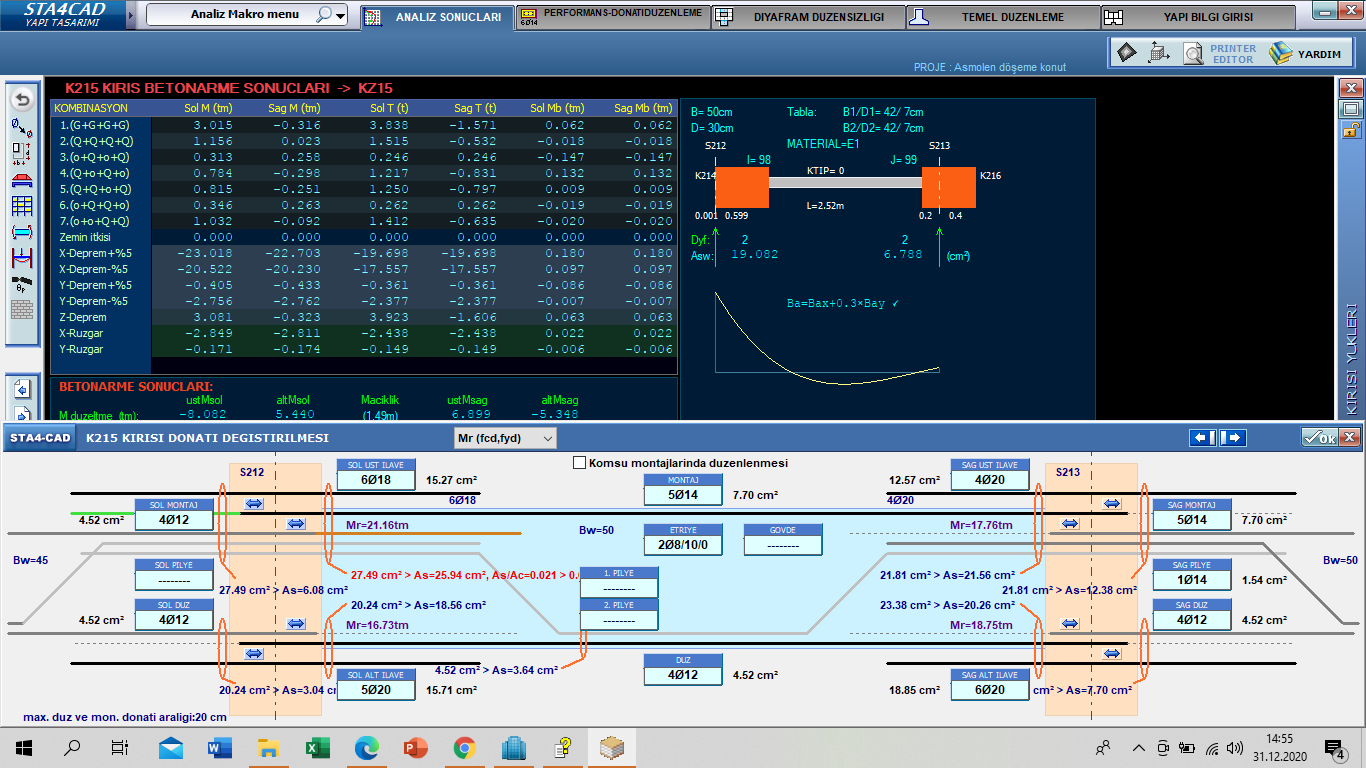Open the 3D axis view icon
The image size is (1366, 768).
[x=1160, y=53]
